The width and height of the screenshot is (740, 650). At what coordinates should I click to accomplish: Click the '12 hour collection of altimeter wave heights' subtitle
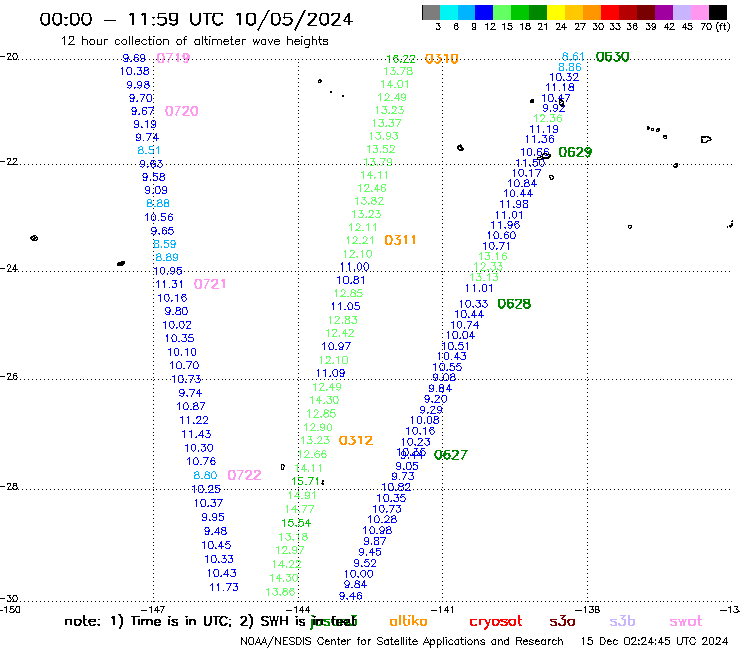point(194,41)
